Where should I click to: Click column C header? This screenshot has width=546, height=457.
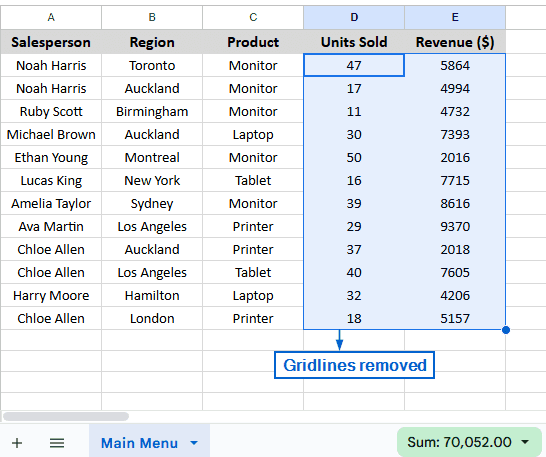[x=253, y=17]
